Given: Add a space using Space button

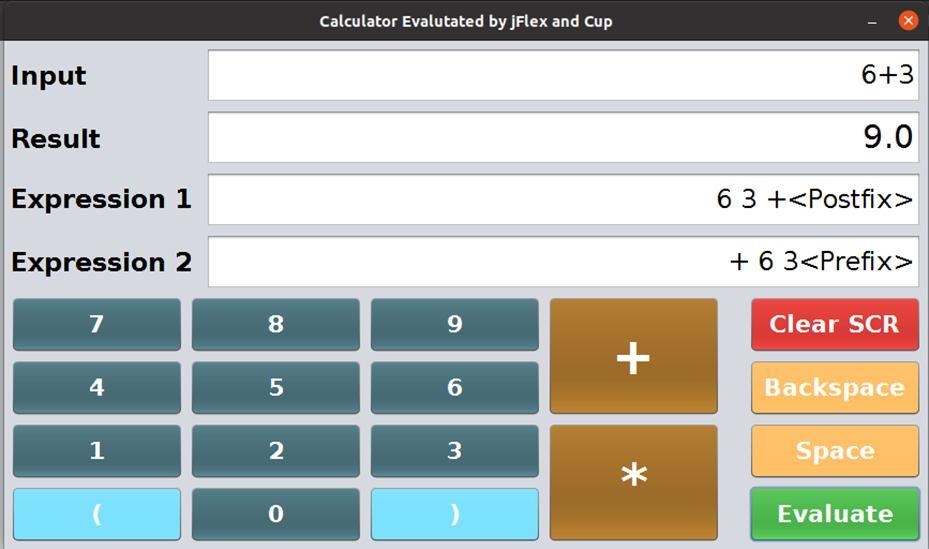Looking at the screenshot, I should pos(834,450).
